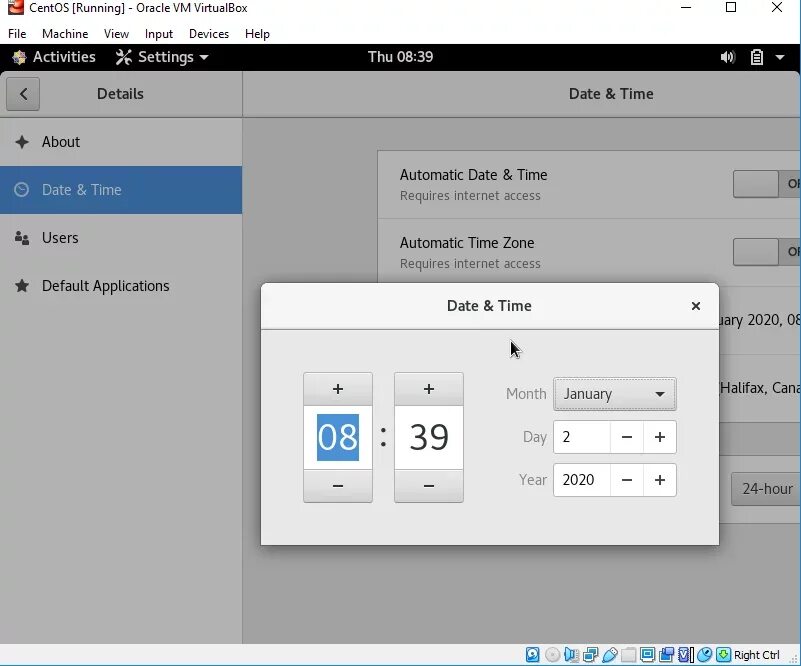Click the 24-hour time format button

[766, 489]
